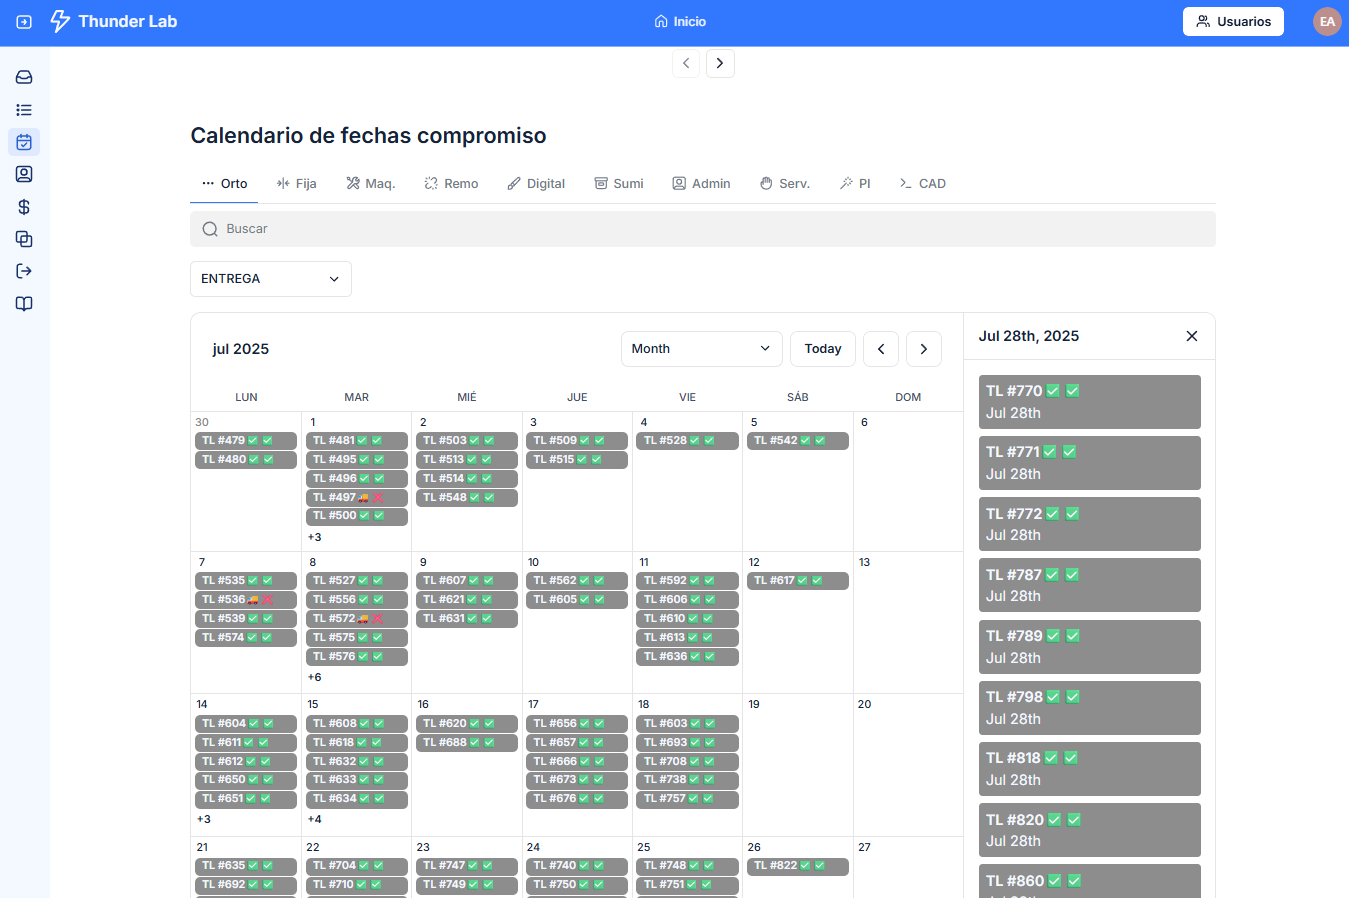Go to Inicio link
Screen dimensions: 1349x898
pos(680,21)
